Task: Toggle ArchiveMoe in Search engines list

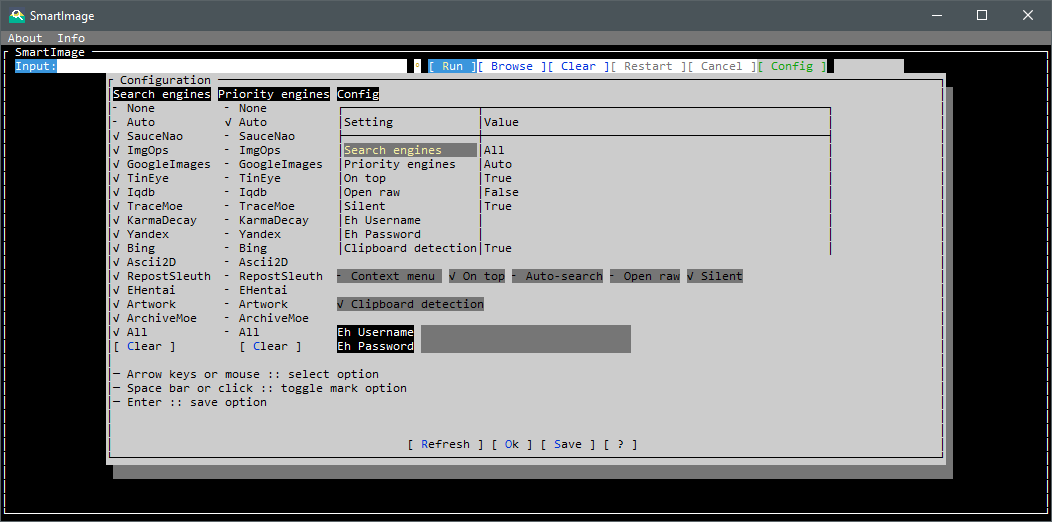Action: coord(155,318)
